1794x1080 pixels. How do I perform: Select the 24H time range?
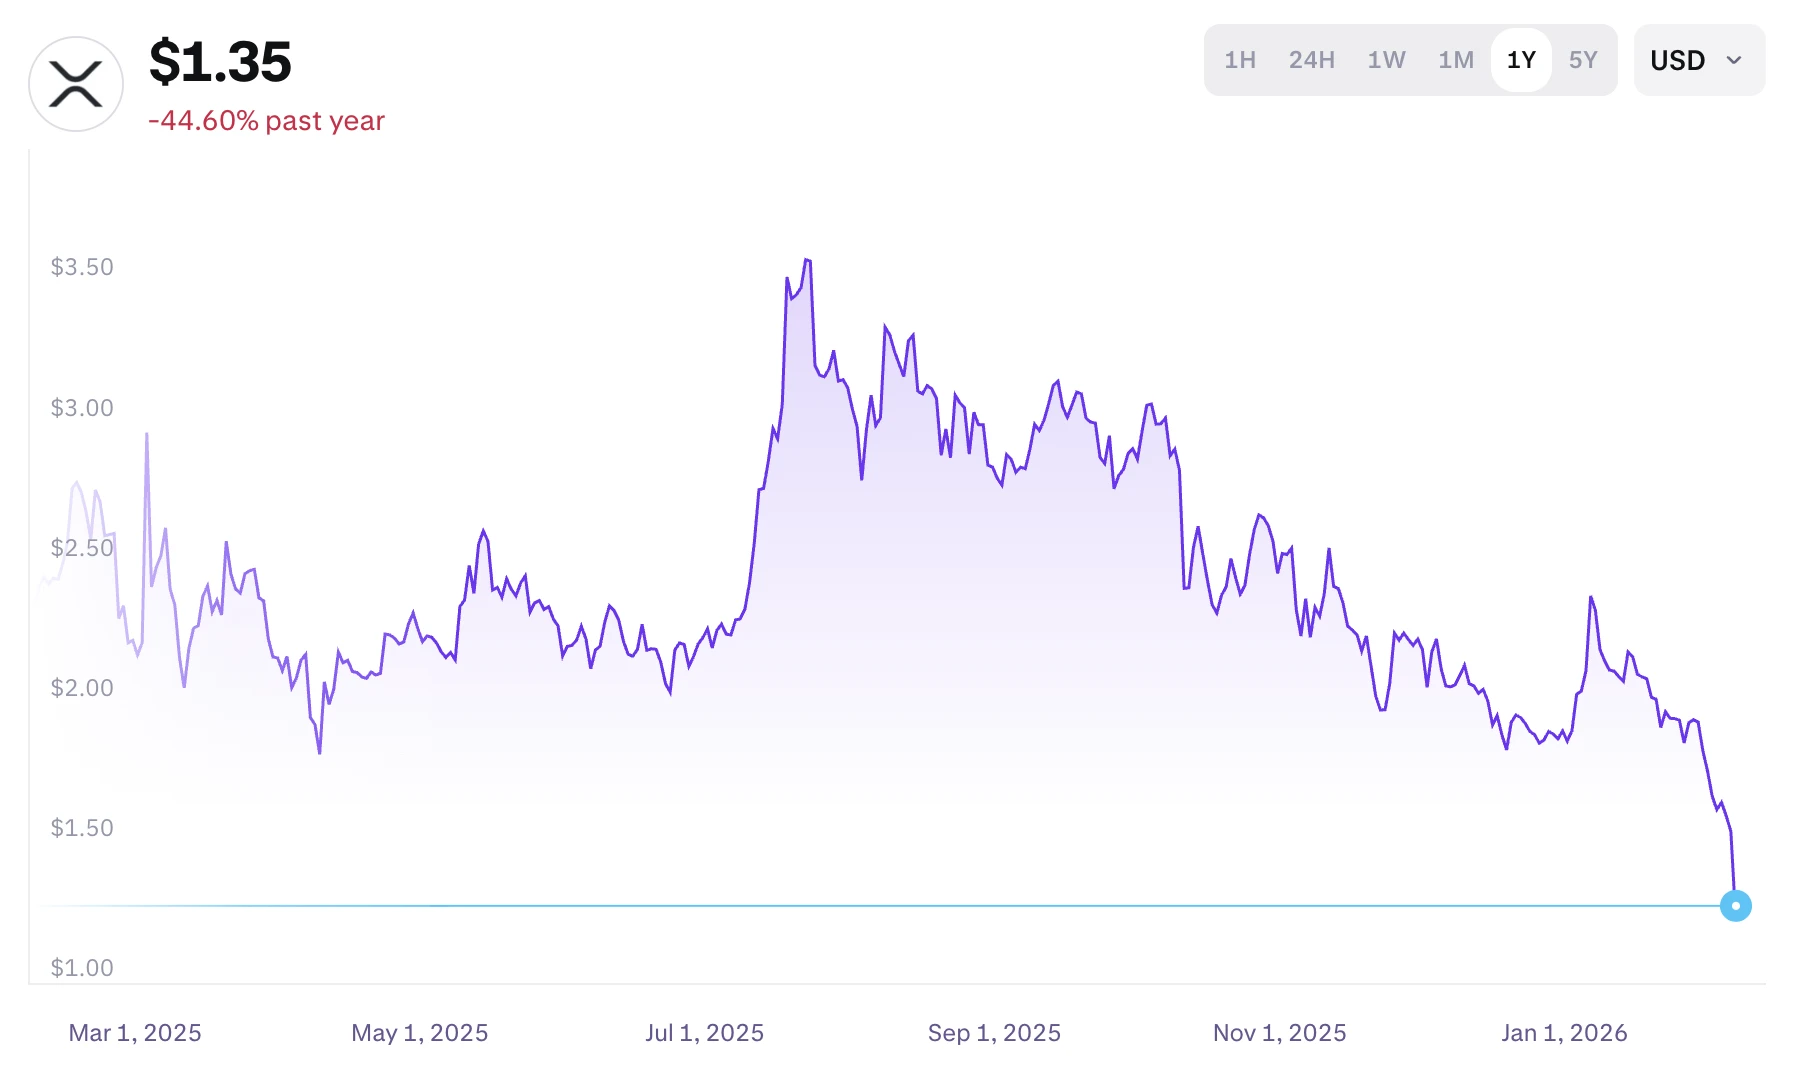click(1310, 60)
